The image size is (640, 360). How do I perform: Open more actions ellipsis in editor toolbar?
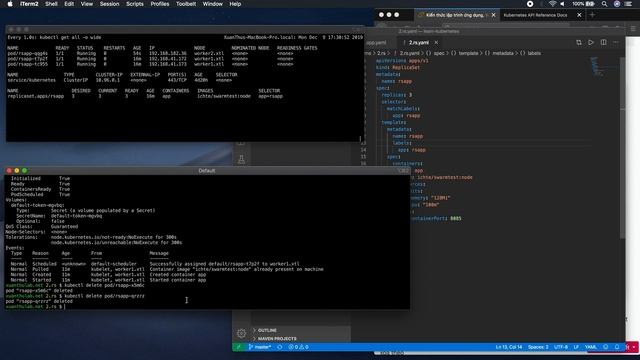tap(616, 42)
